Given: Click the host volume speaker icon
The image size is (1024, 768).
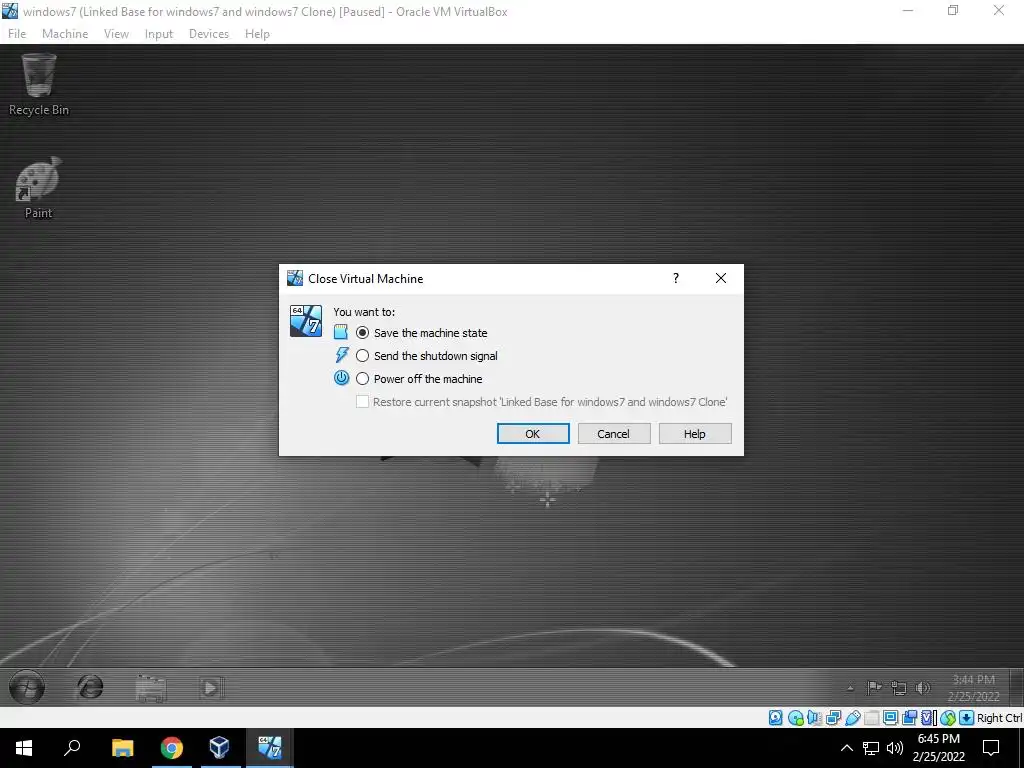Looking at the screenshot, I should click(895, 748).
